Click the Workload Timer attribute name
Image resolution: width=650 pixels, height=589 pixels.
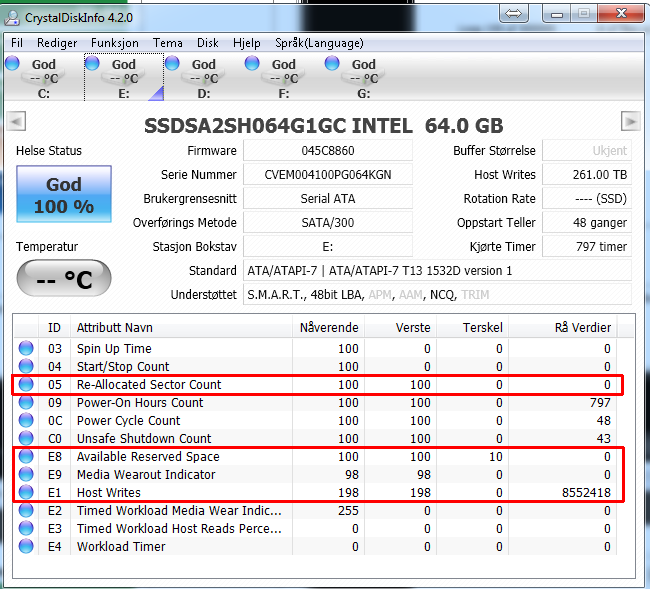point(121,546)
